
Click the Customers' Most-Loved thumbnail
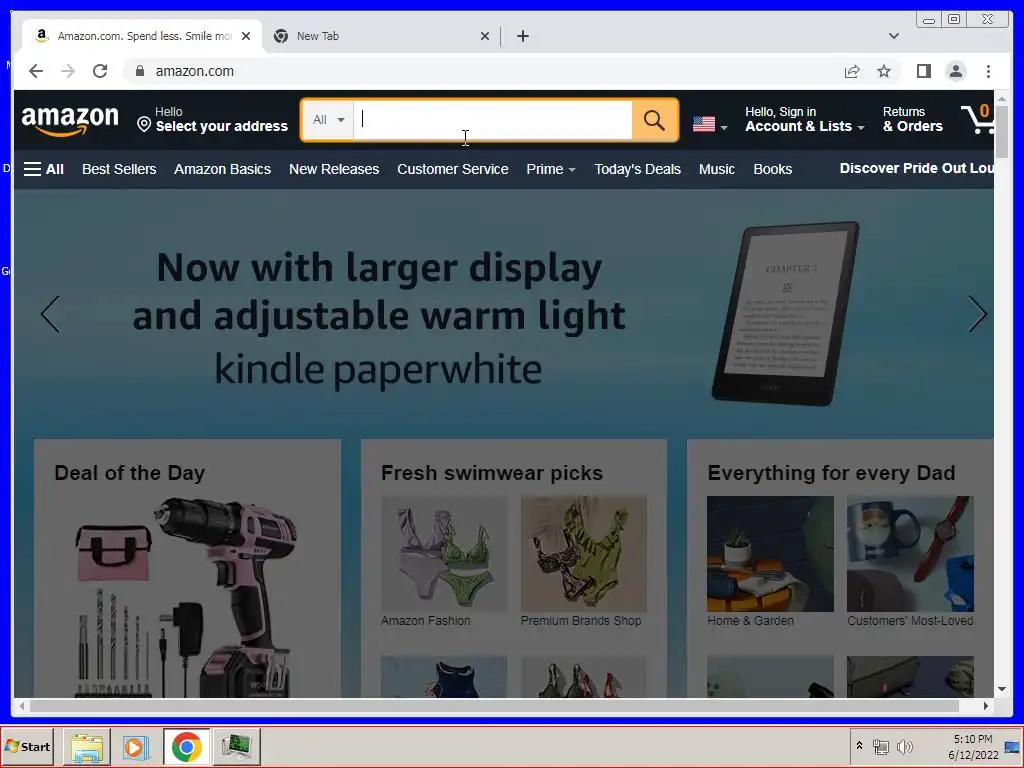[x=910, y=554]
